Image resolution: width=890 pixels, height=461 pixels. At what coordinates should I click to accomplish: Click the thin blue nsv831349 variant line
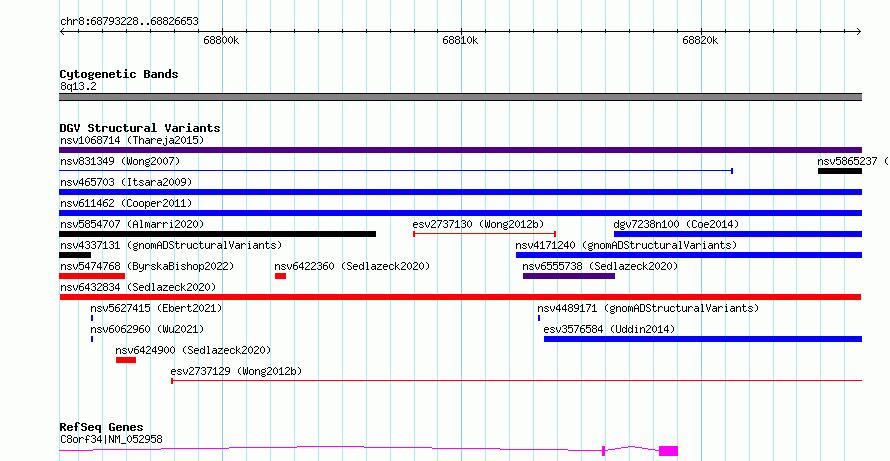coord(396,170)
